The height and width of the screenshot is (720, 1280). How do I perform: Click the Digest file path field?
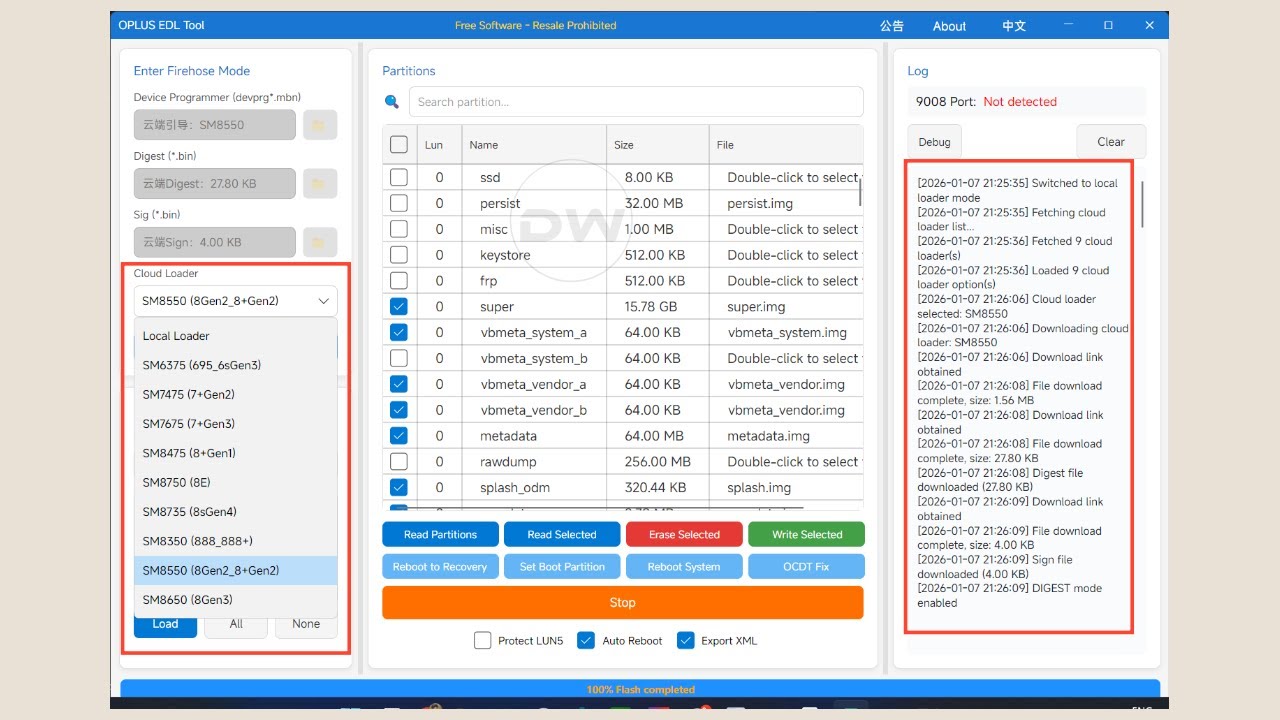(215, 184)
